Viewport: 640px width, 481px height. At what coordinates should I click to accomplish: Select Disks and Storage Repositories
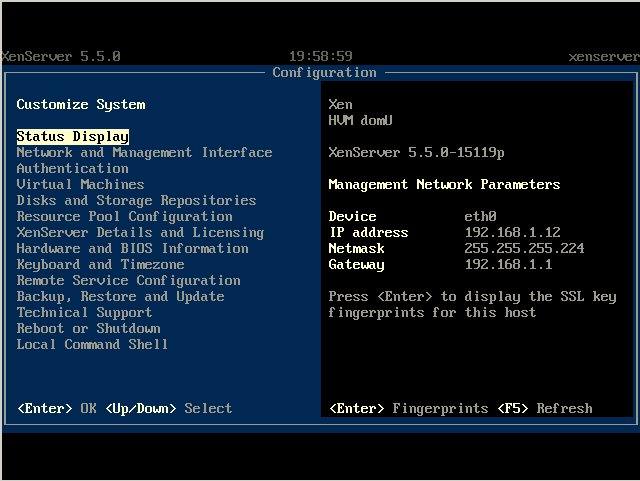(136, 200)
